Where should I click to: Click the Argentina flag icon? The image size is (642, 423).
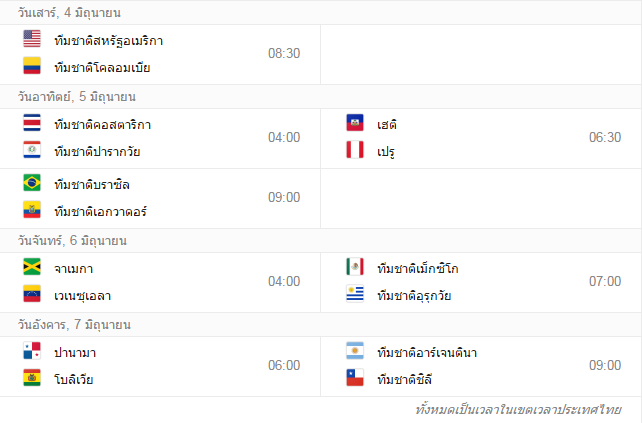(x=355, y=352)
